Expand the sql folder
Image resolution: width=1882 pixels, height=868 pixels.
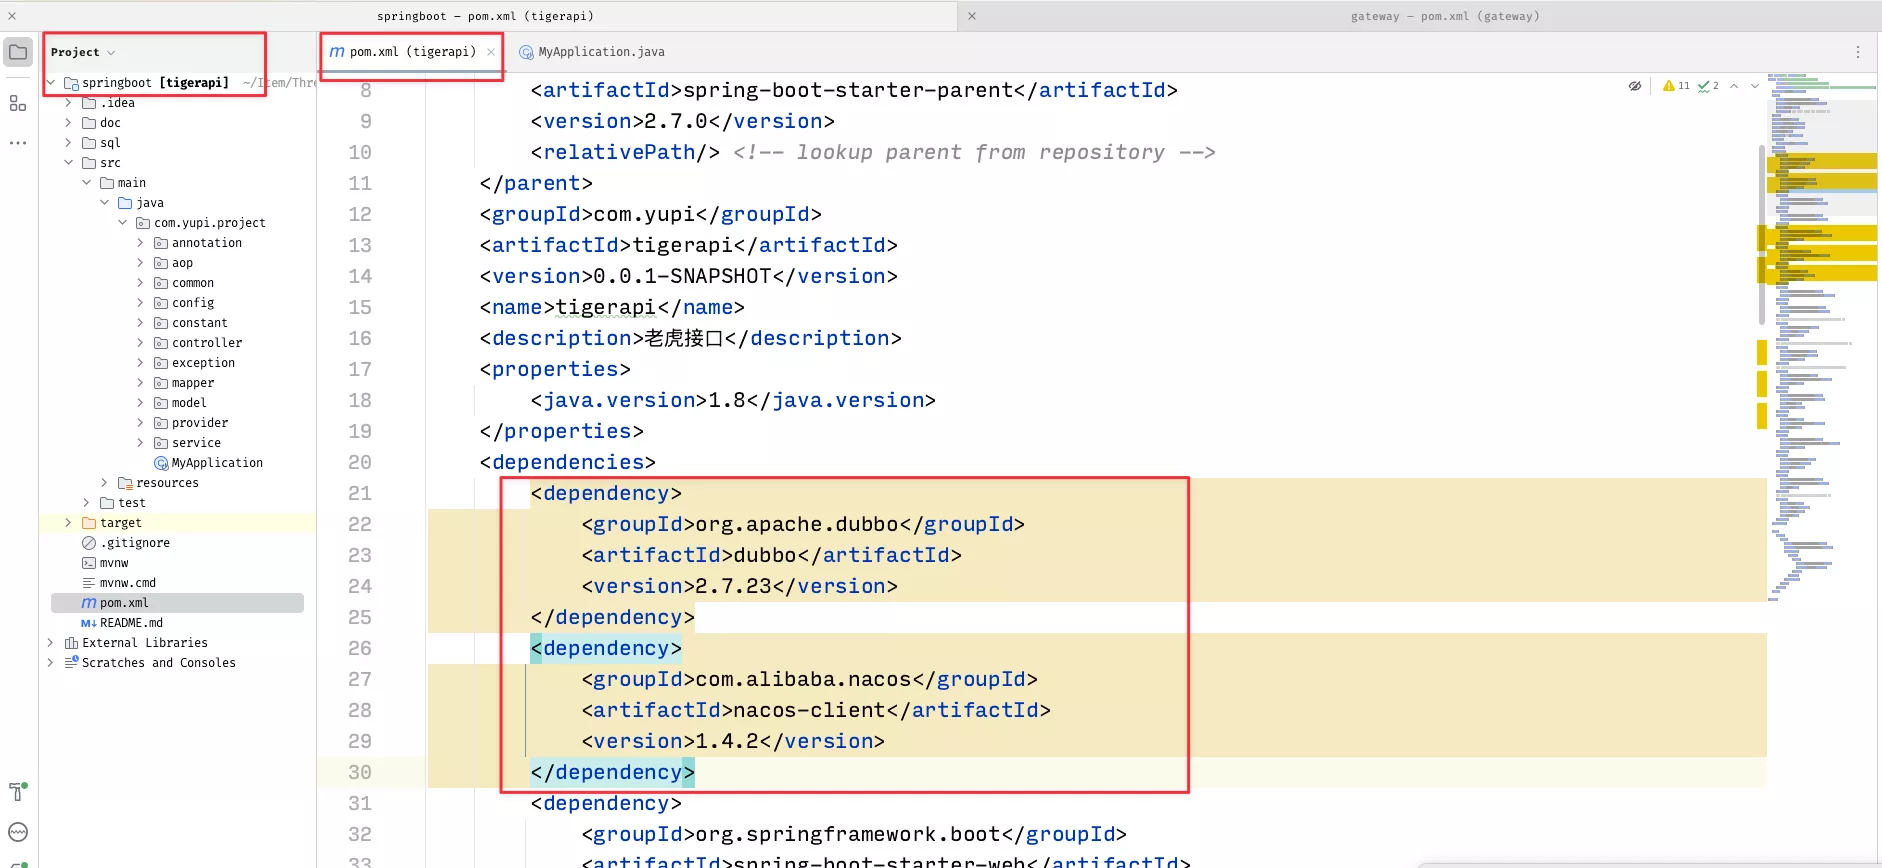tap(68, 143)
